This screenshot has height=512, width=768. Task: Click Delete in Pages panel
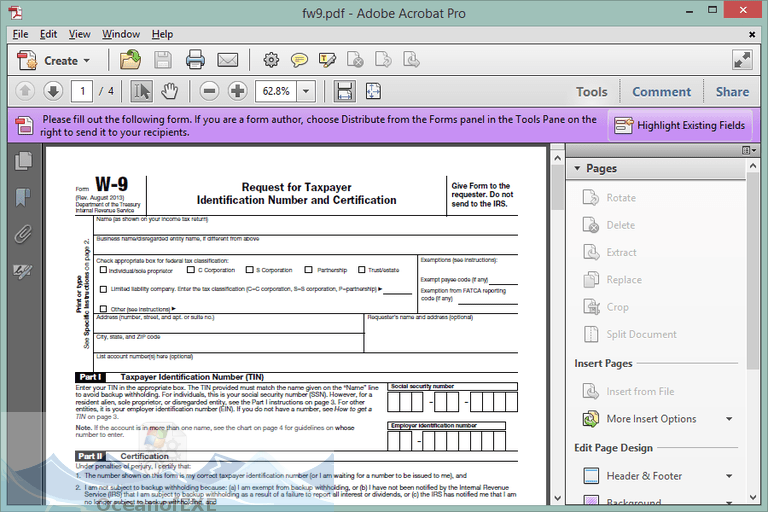pos(609,225)
